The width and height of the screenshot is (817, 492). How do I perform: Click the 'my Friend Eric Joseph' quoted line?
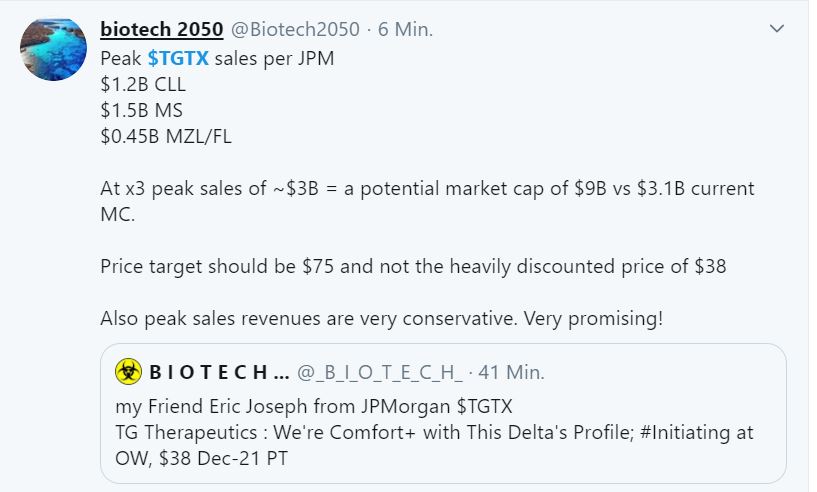(220, 408)
